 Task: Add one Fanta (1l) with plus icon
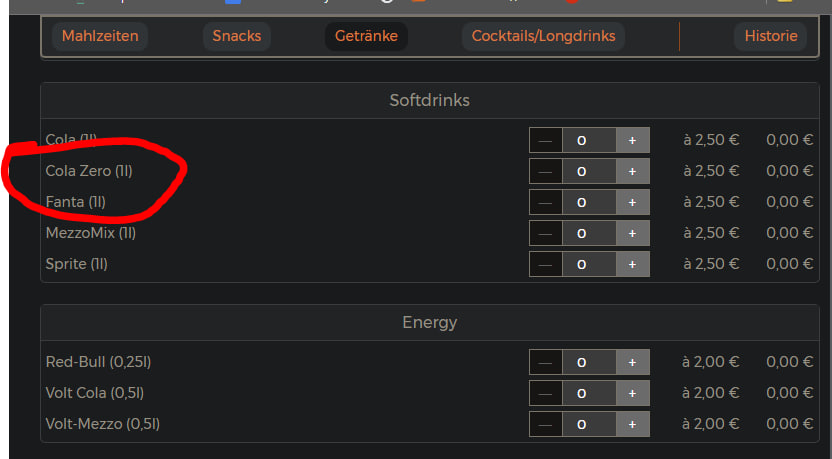click(632, 202)
